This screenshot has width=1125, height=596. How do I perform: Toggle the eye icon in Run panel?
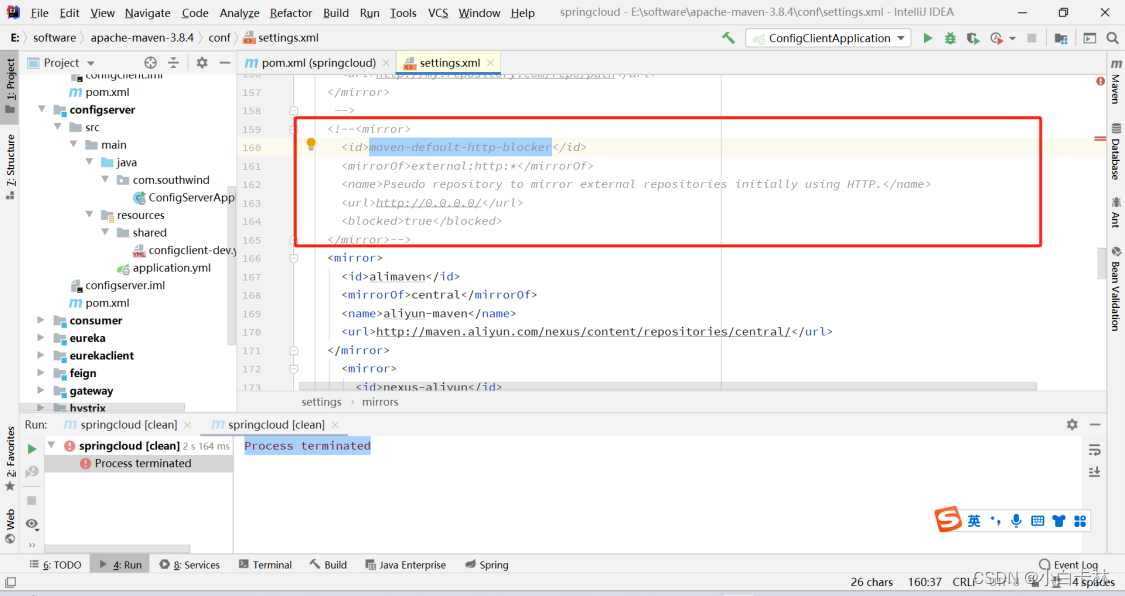click(x=32, y=524)
